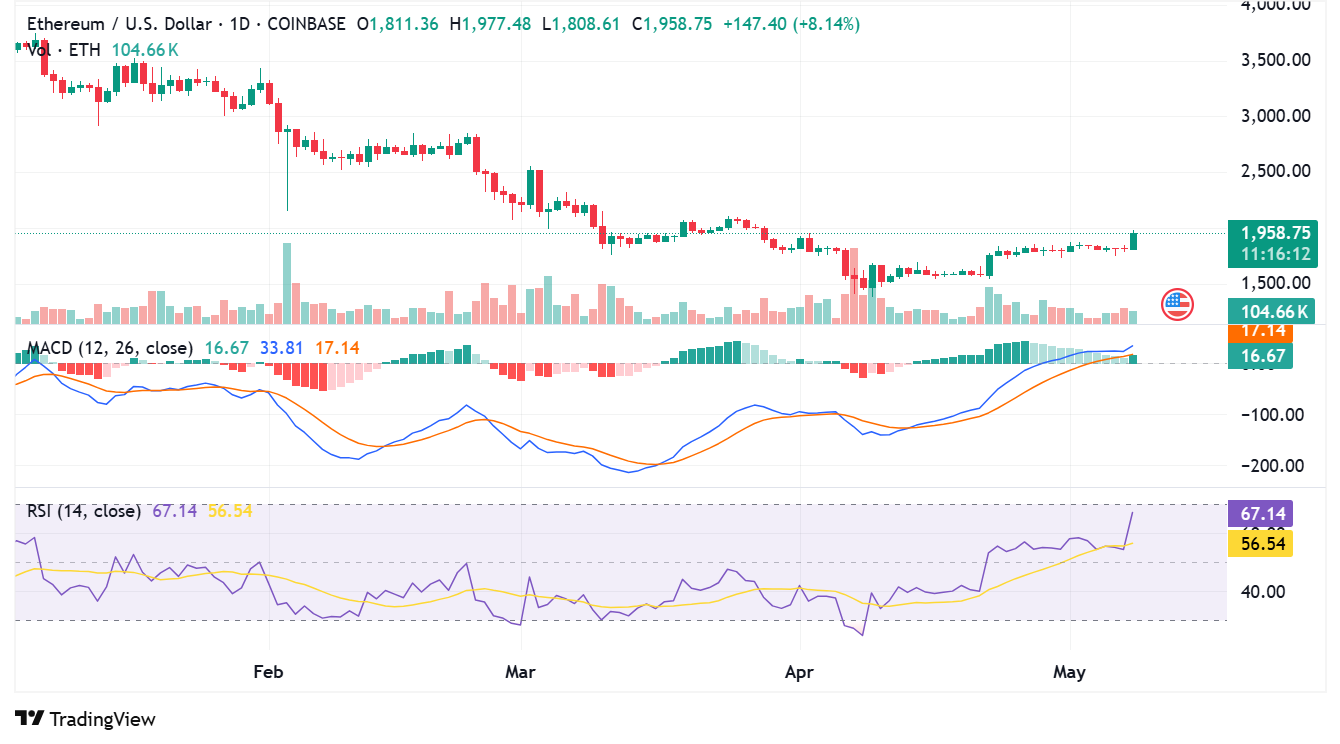This screenshot has width=1340, height=744.
Task: Click the +147.40 (+8.14%) change value
Action: point(790,23)
